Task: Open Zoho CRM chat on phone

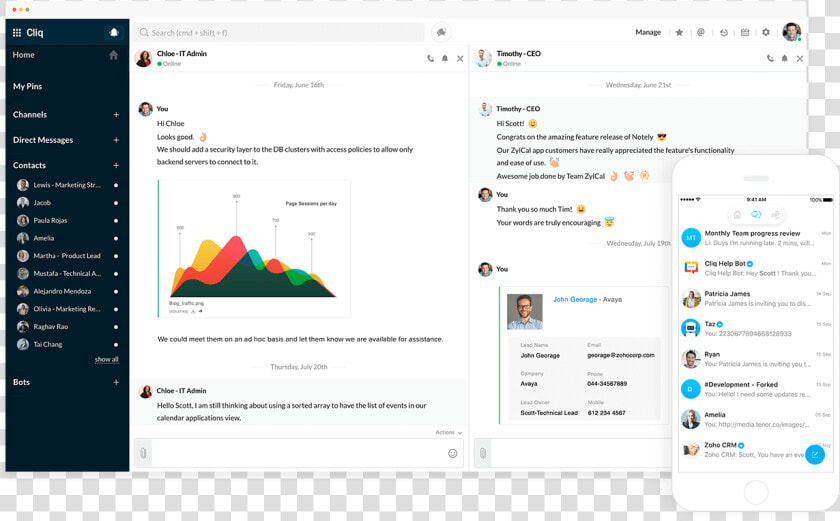Action: 755,449
